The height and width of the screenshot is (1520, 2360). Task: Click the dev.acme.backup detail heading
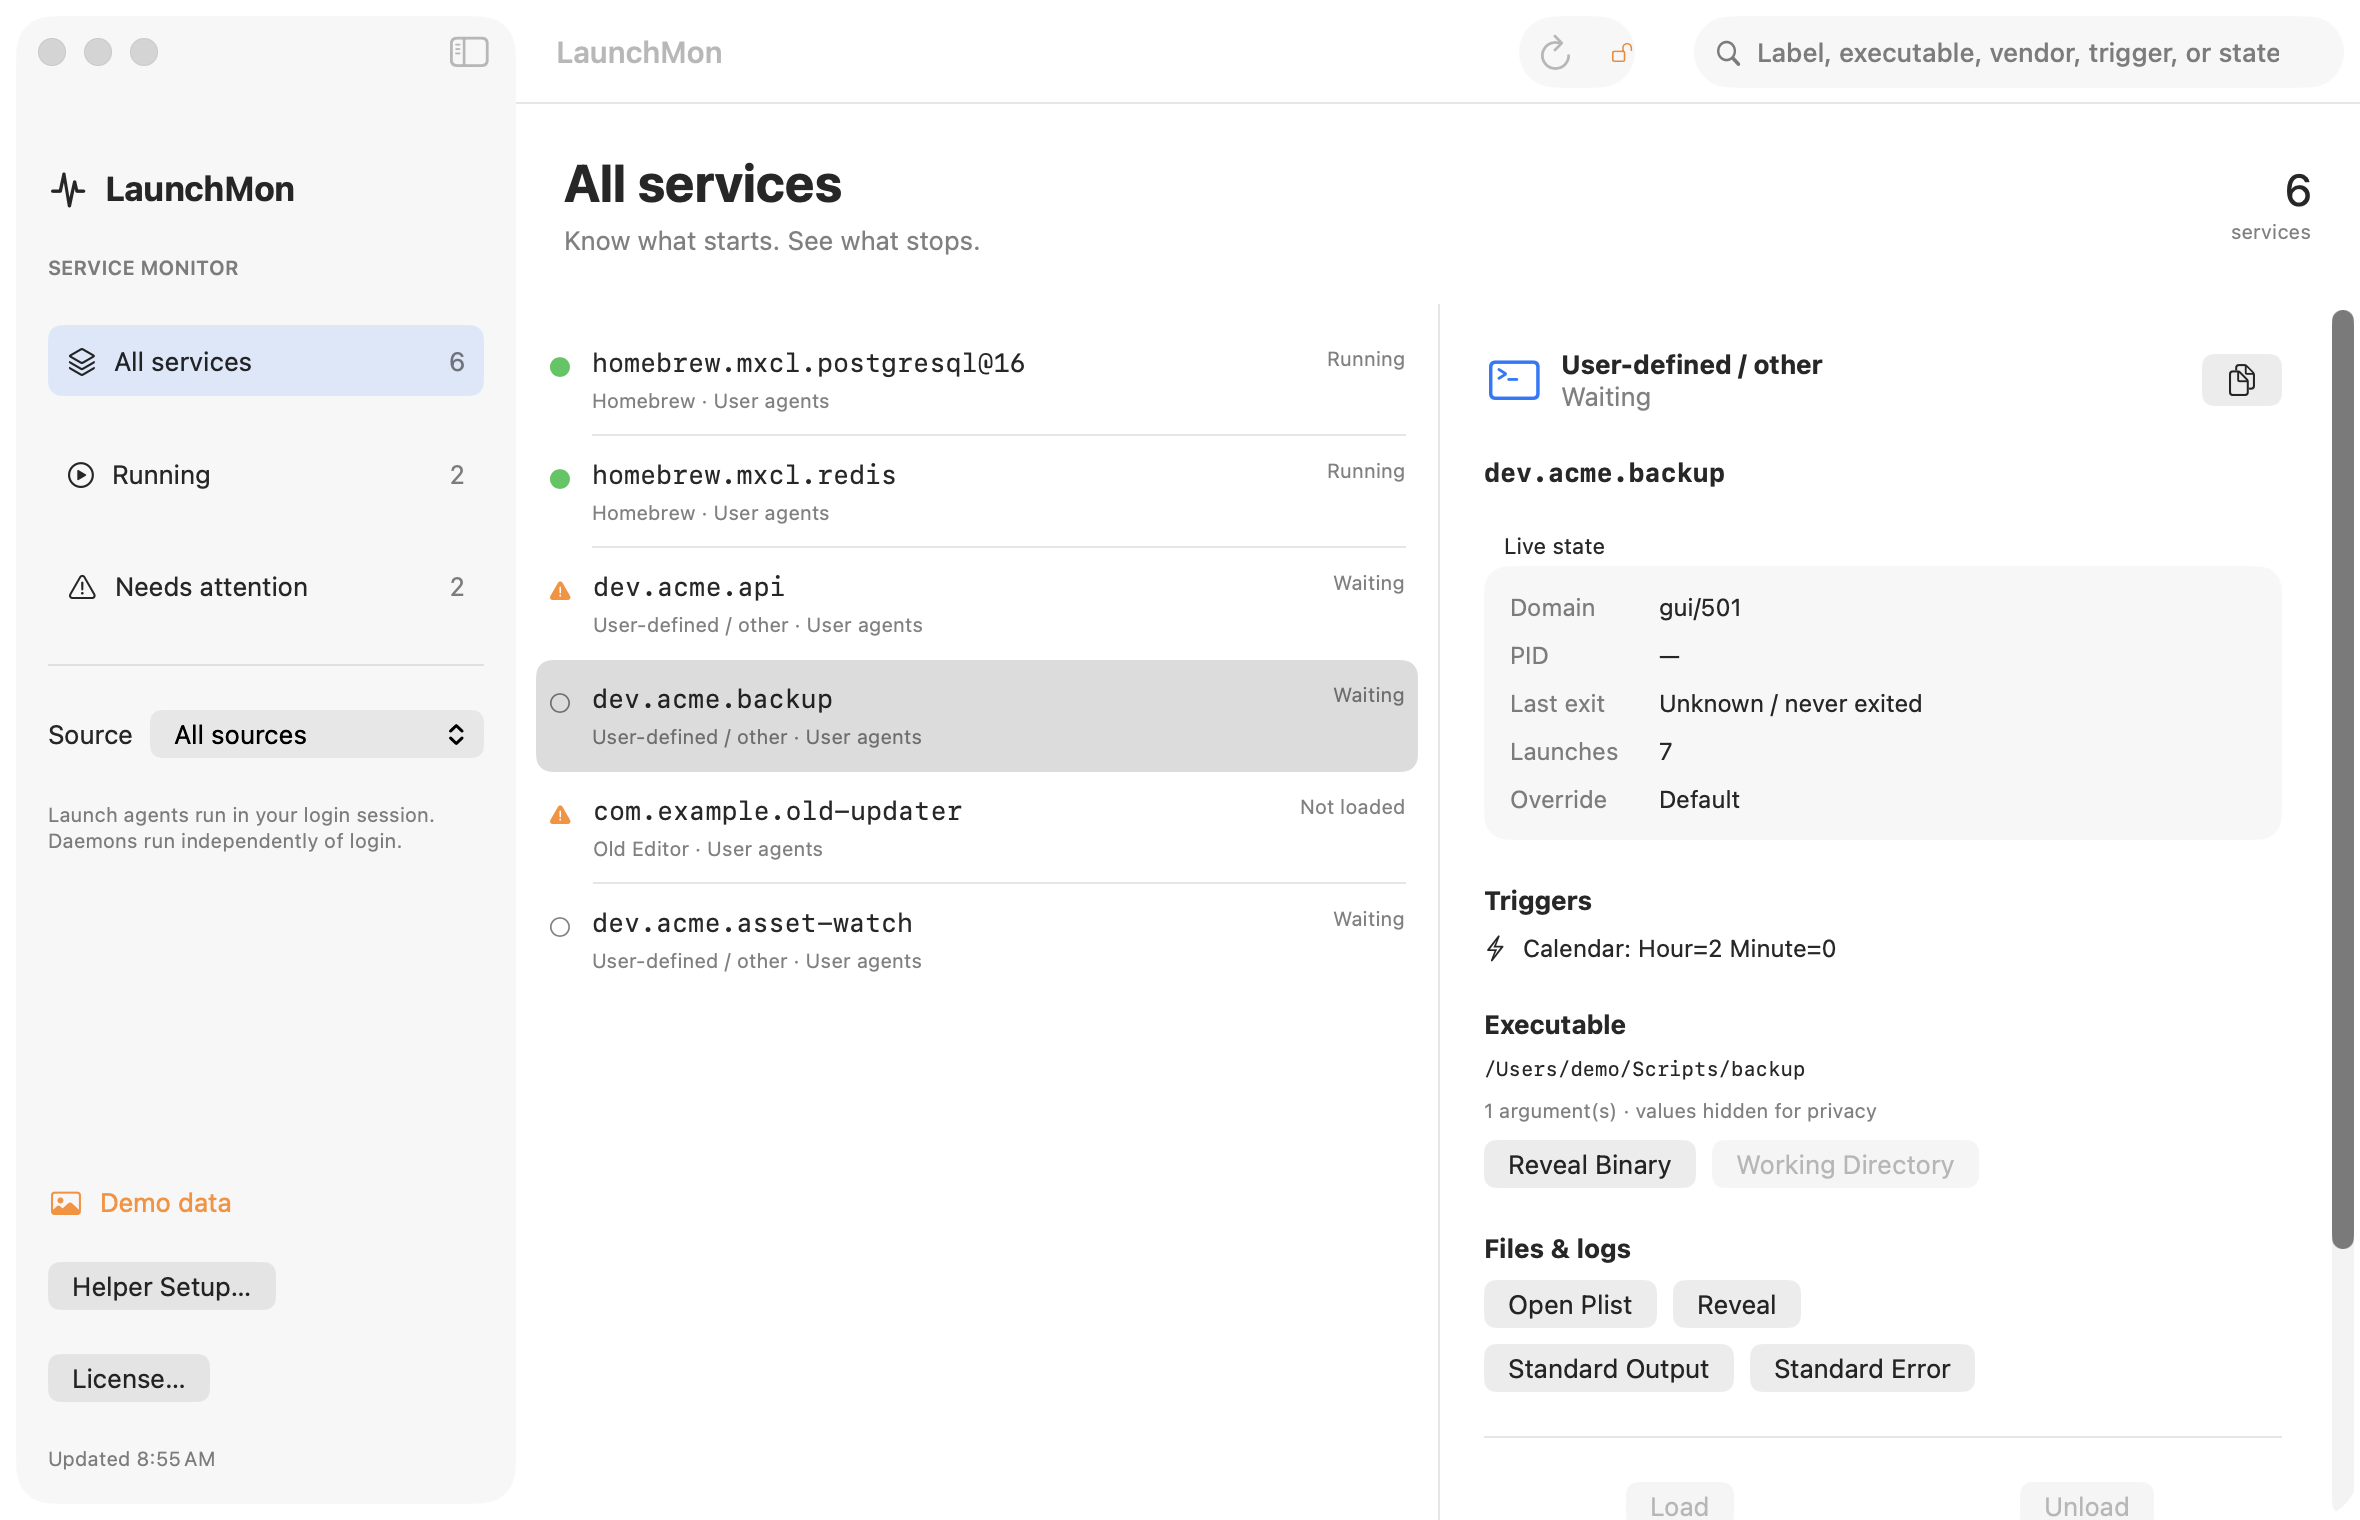(x=1604, y=473)
